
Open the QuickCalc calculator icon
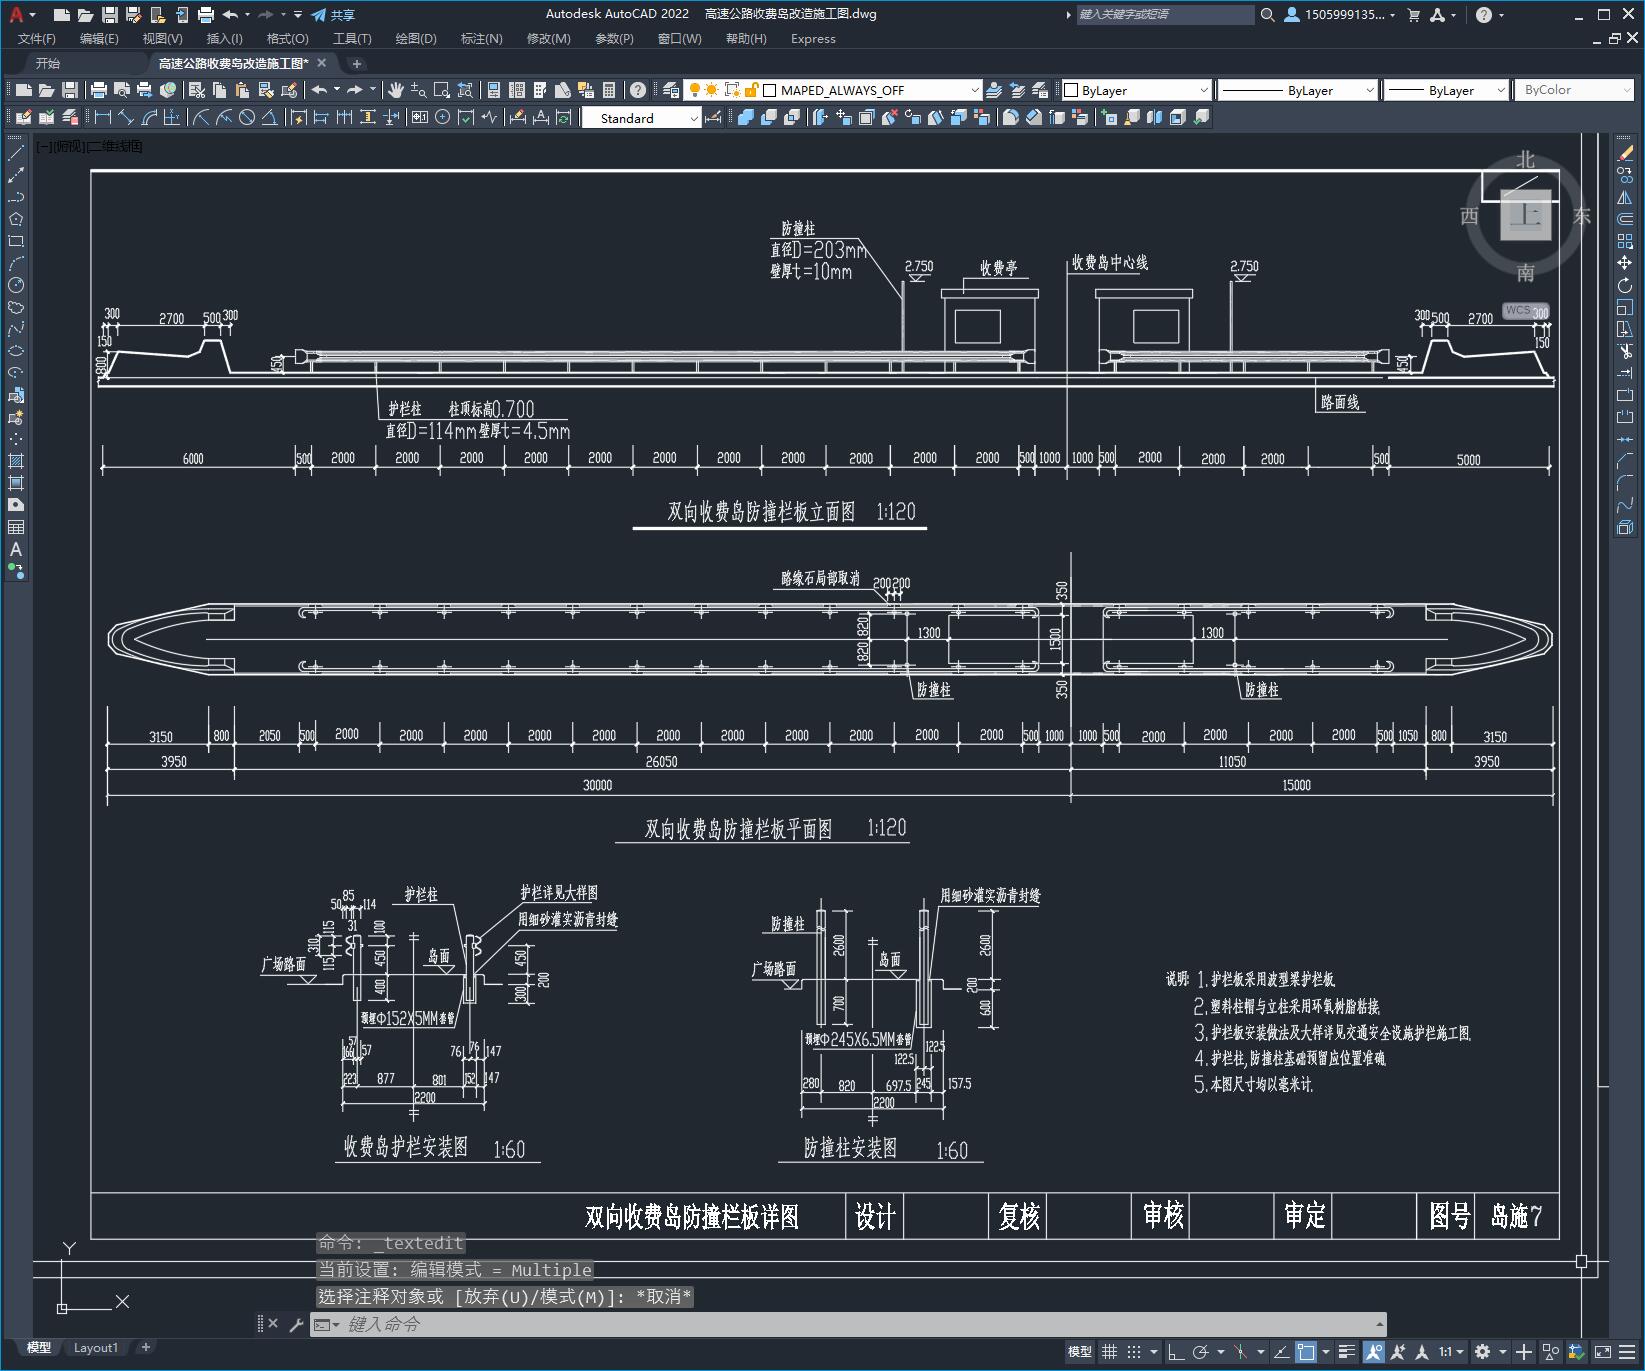point(609,90)
